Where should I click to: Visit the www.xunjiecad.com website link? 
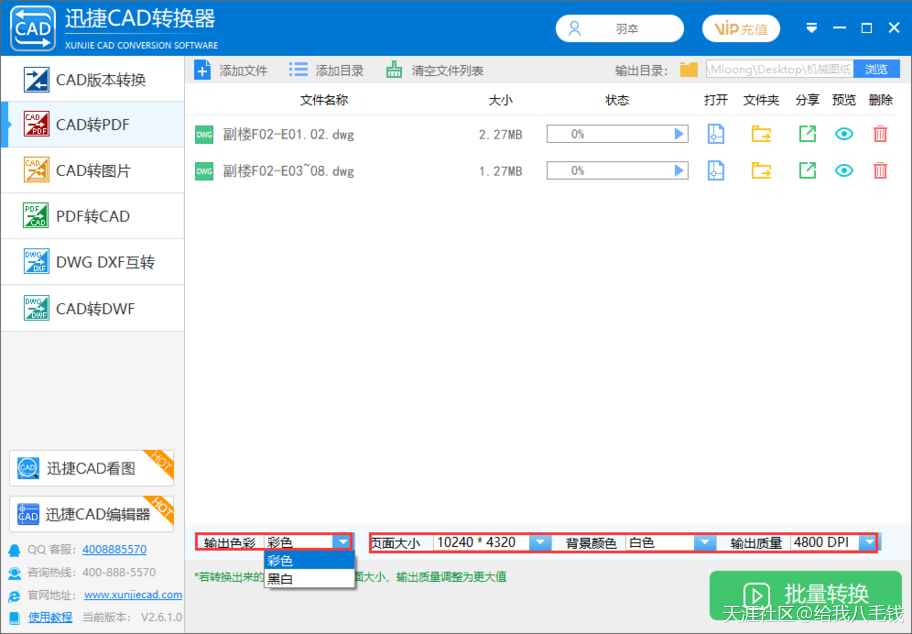point(132,594)
